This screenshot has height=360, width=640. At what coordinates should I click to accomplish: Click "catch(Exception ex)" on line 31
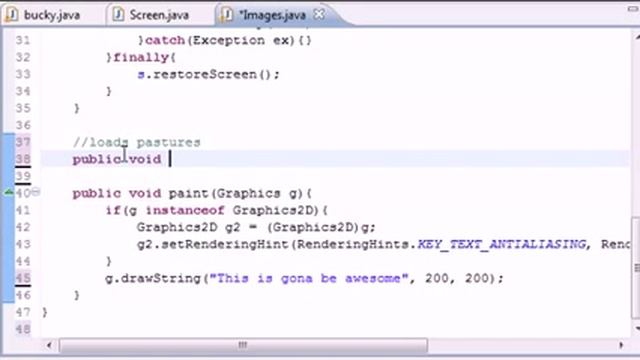coord(220,40)
